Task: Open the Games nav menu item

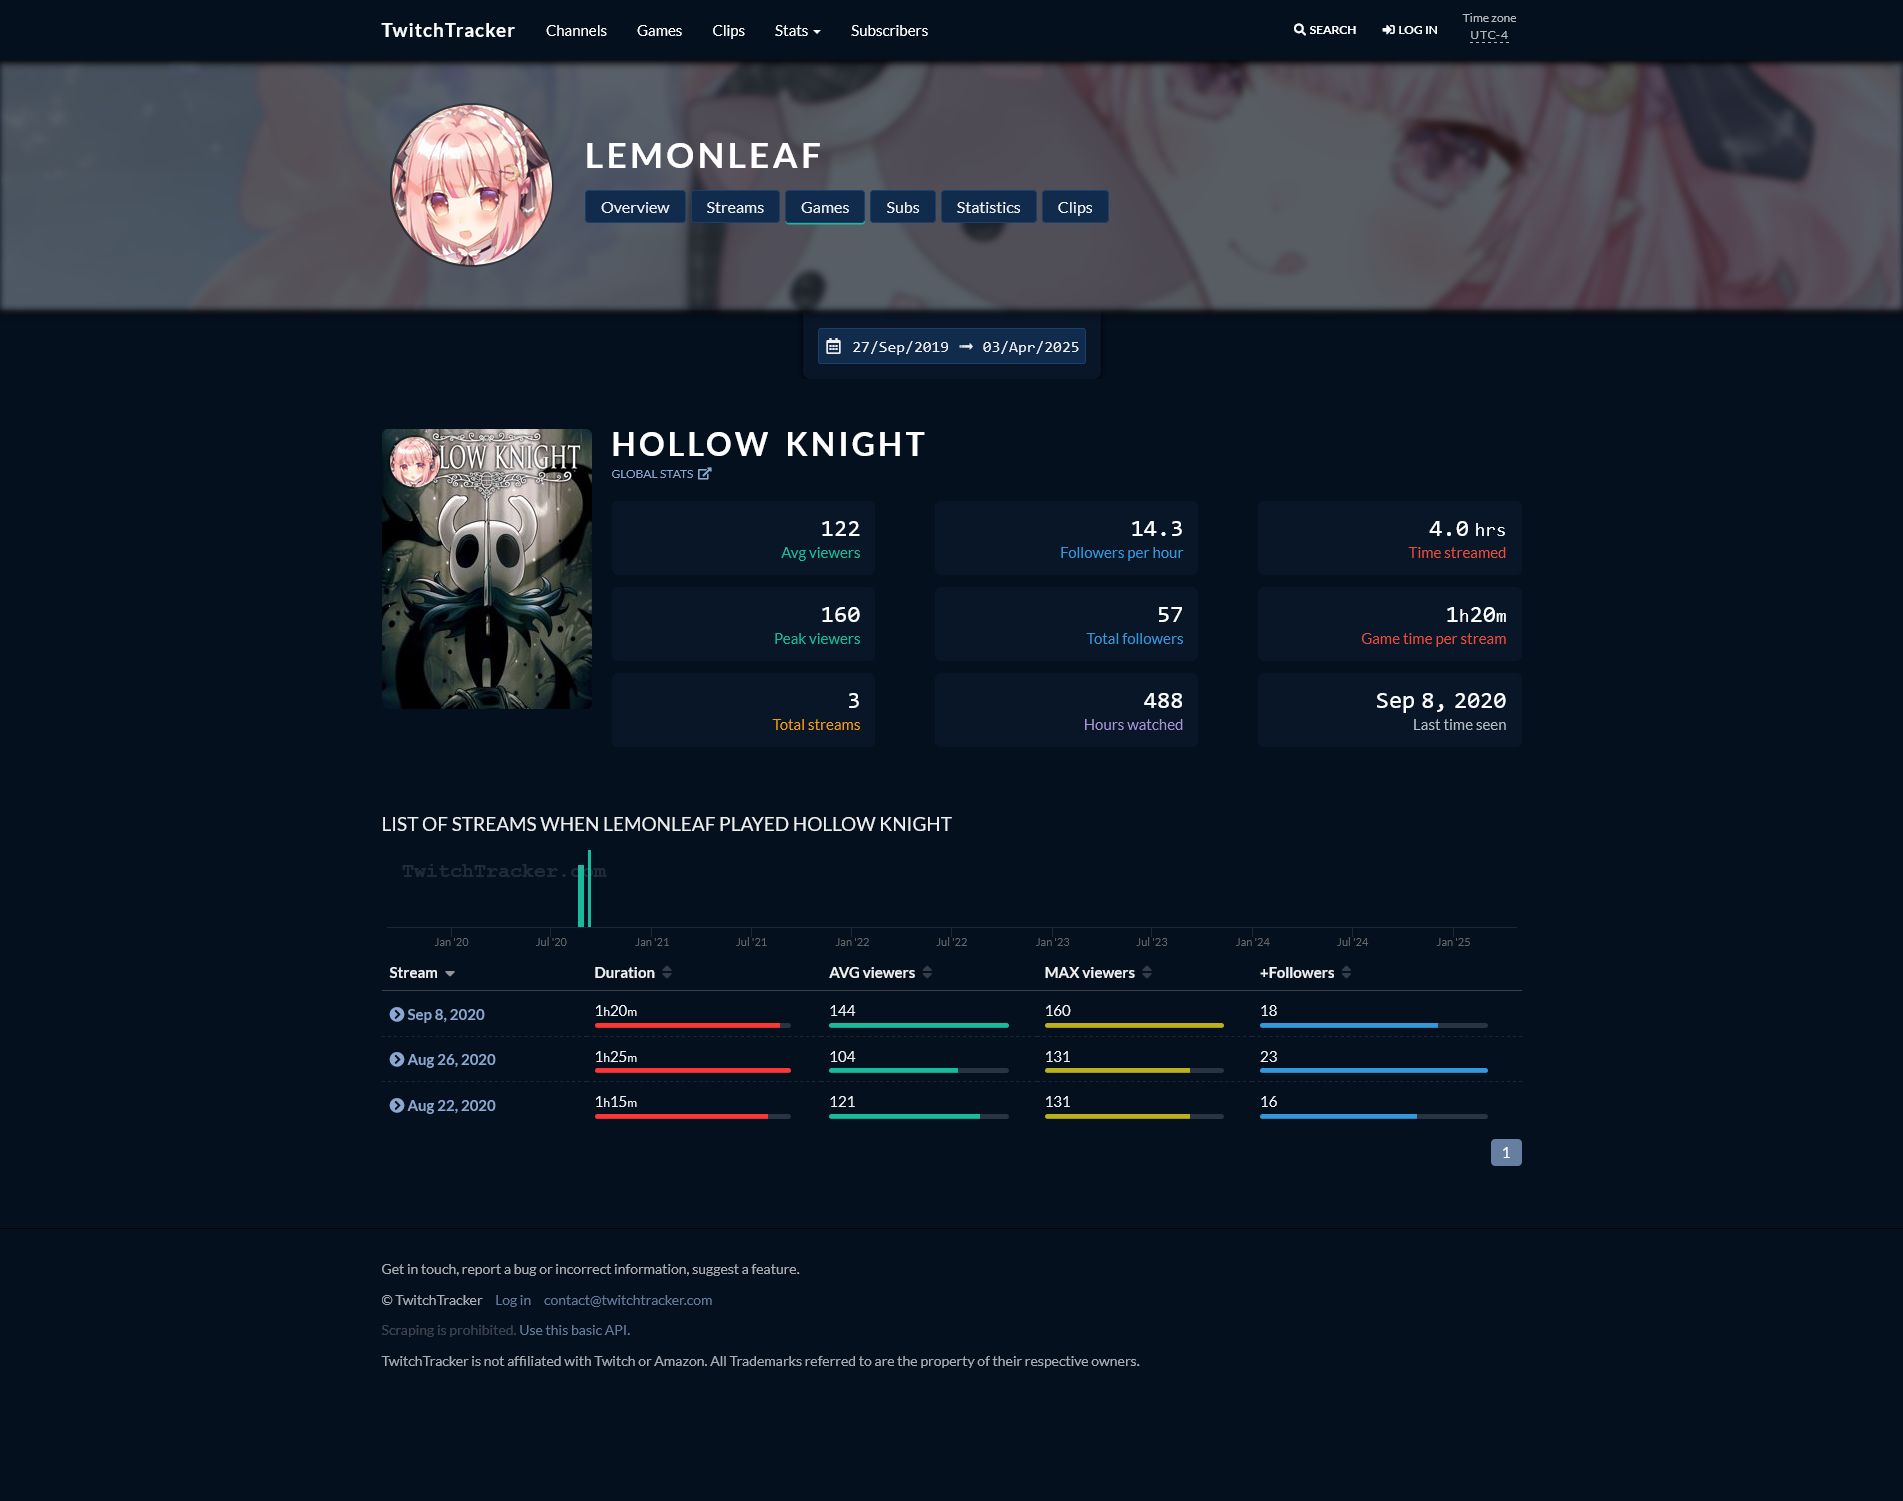Action: 659,31
